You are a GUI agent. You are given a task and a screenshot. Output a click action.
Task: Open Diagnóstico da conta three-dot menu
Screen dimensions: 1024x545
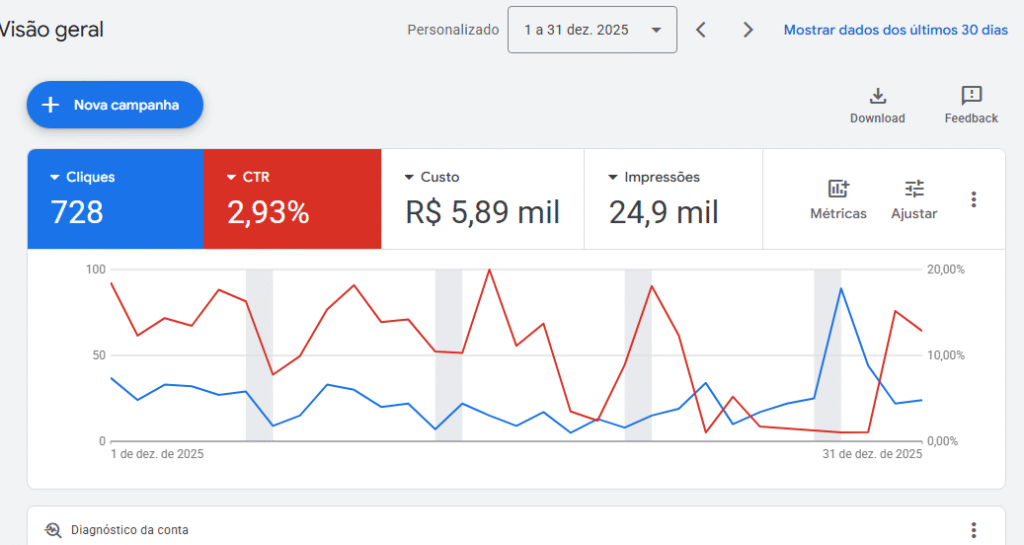973,530
